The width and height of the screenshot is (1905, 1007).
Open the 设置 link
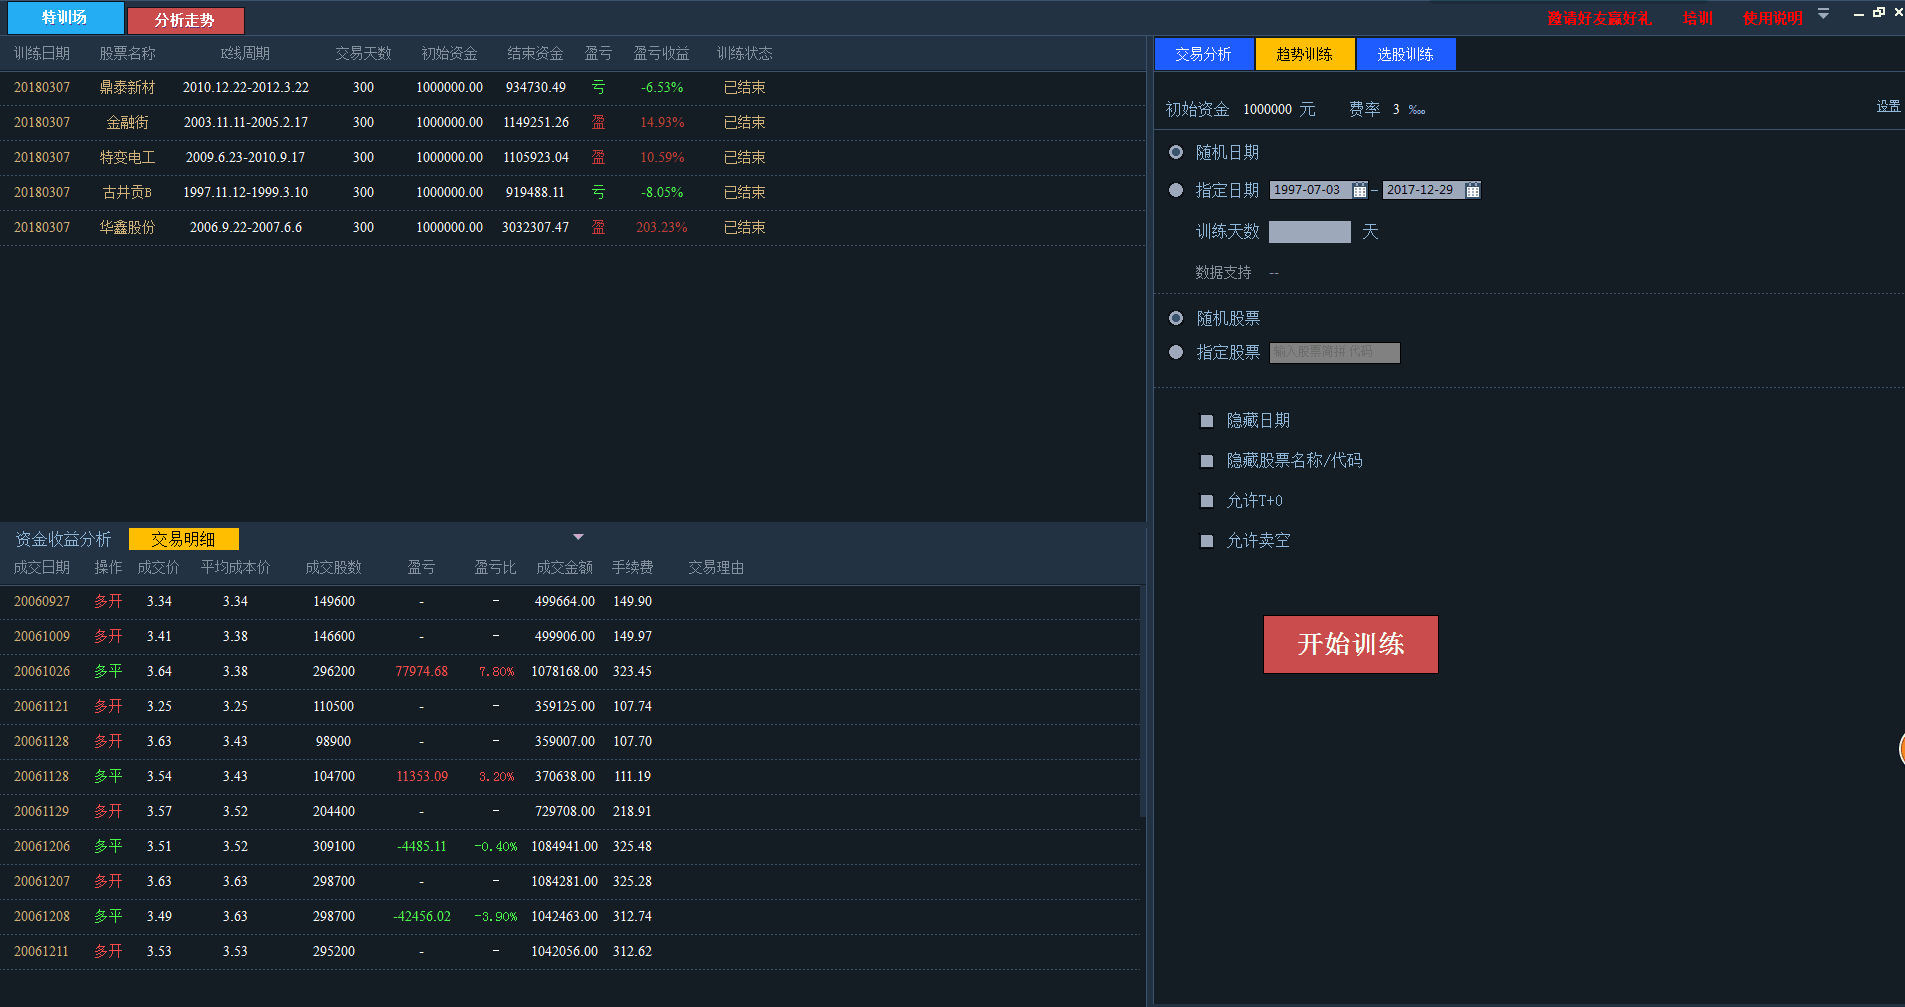1888,106
